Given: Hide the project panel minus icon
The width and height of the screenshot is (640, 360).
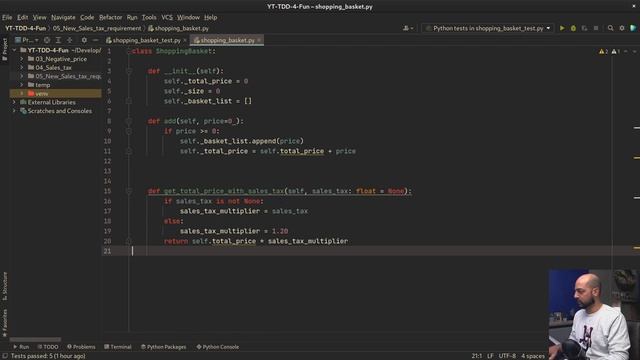Looking at the screenshot, I should [x=96, y=40].
